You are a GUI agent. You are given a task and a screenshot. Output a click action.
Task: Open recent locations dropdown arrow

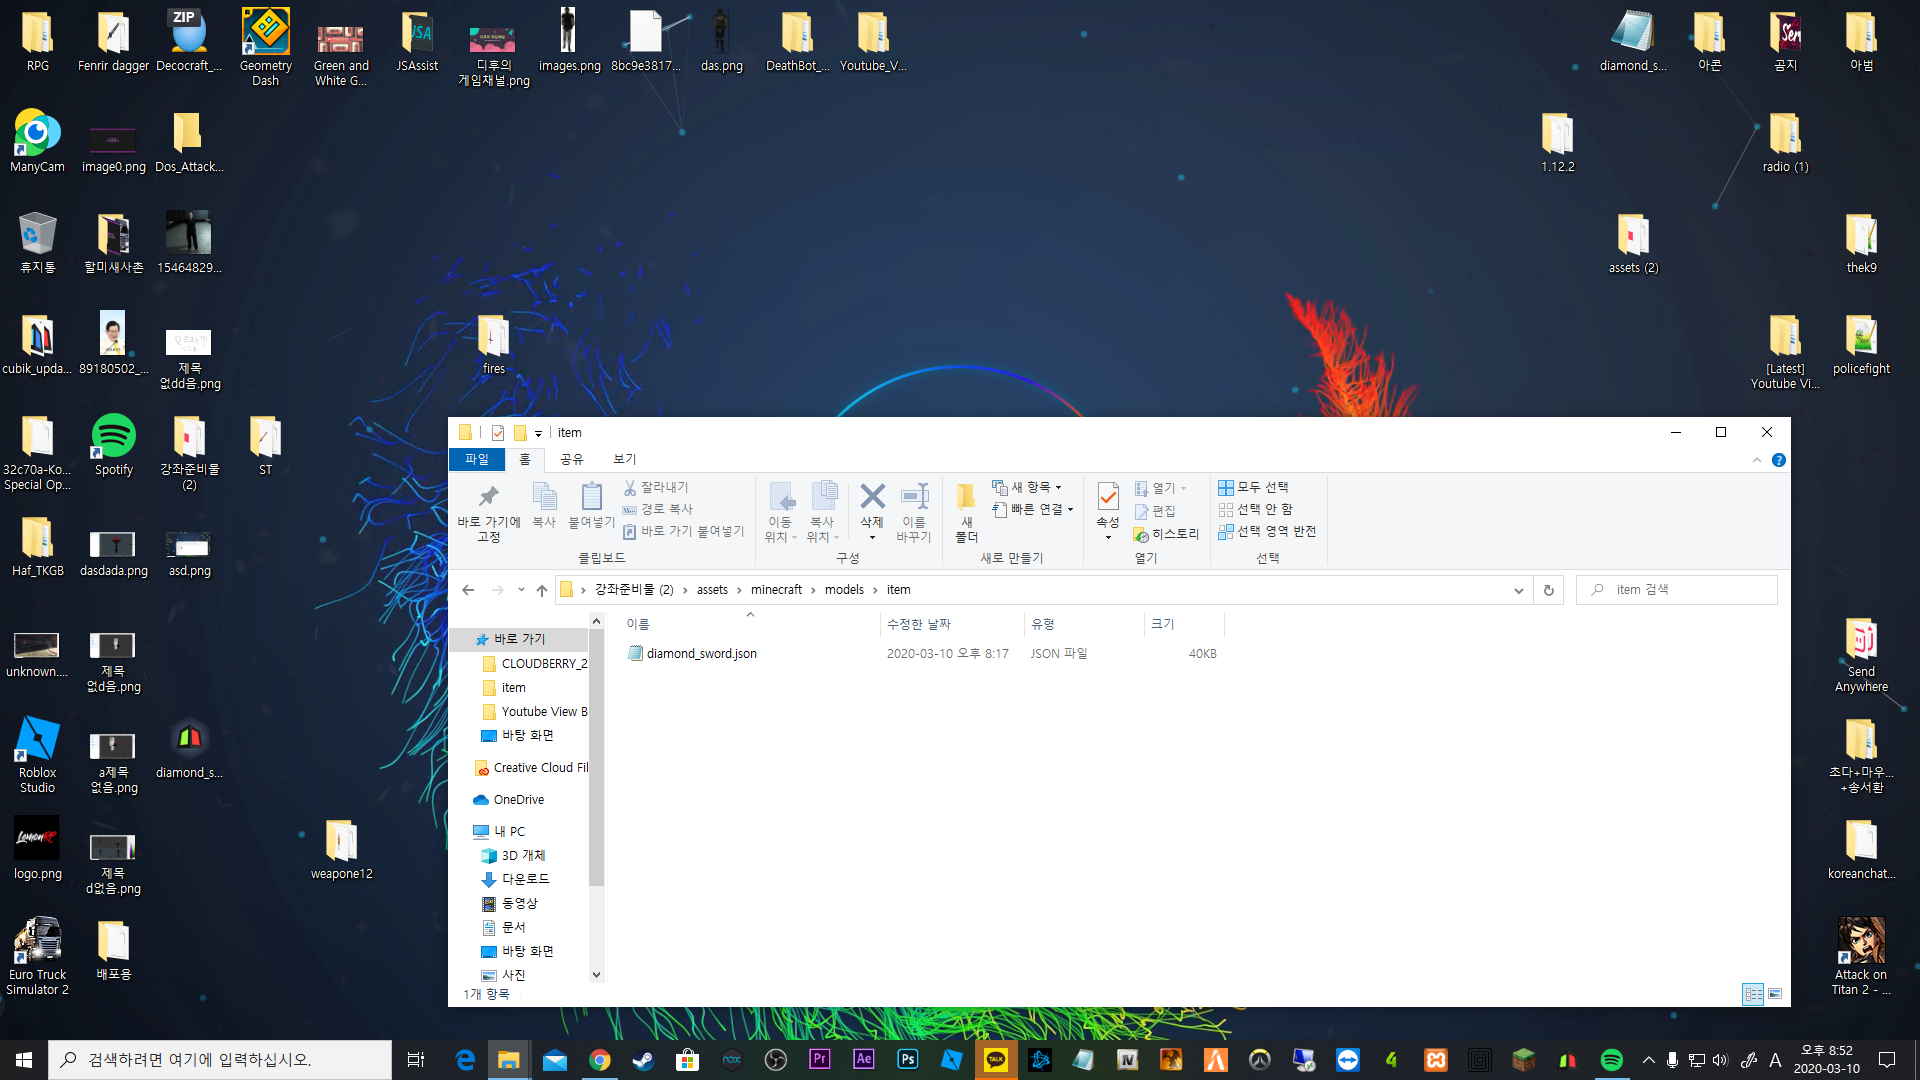coord(521,590)
